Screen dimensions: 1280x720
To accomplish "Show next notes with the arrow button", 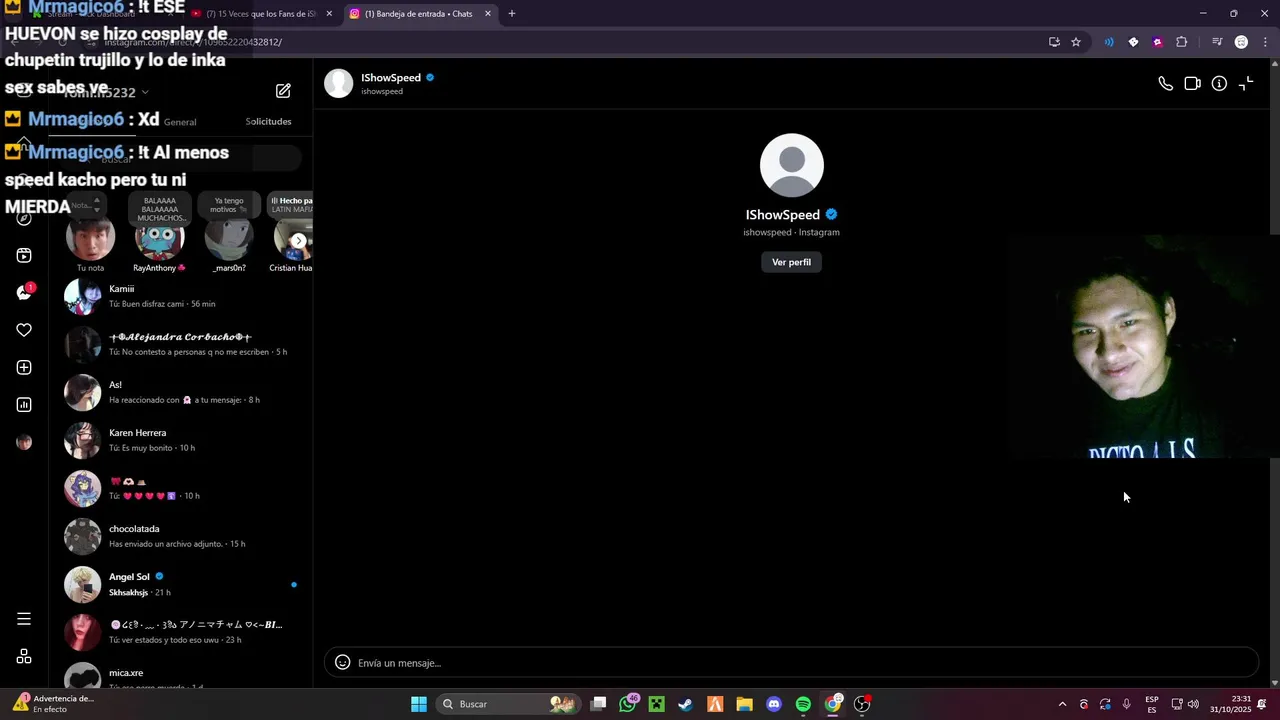I will click(298, 240).
